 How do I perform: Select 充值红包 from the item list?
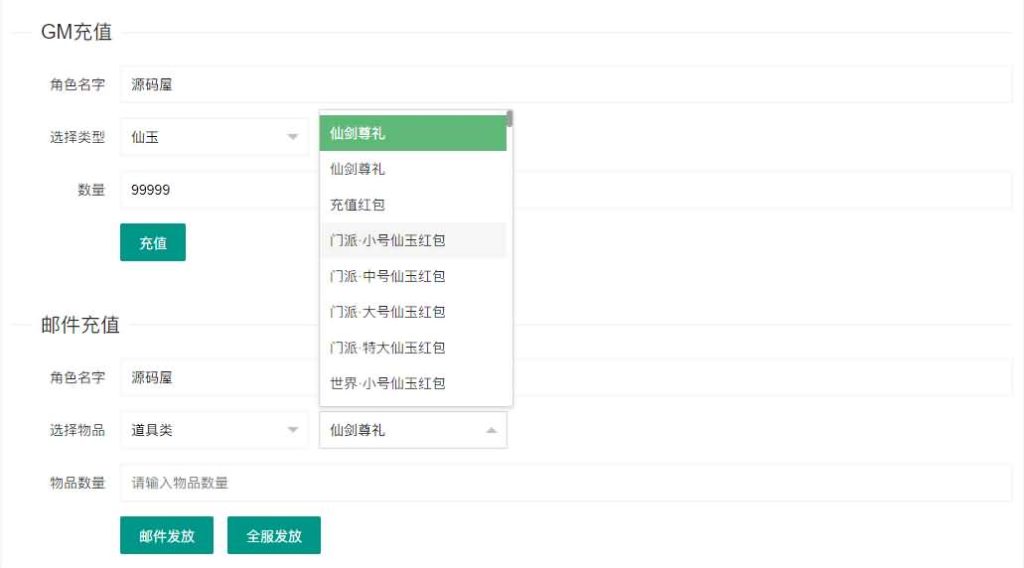pos(412,205)
